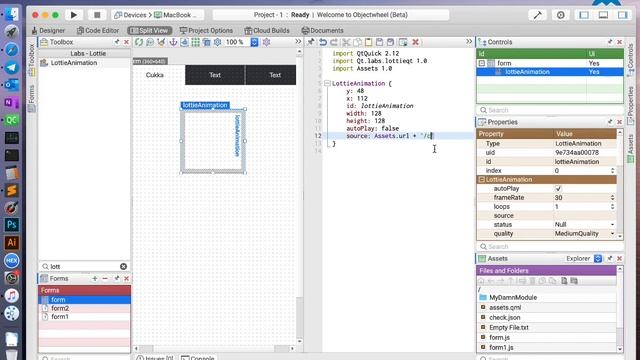The height and width of the screenshot is (360, 640).
Task: Open MyDamnModule folder in Assets
Action: tap(546, 298)
